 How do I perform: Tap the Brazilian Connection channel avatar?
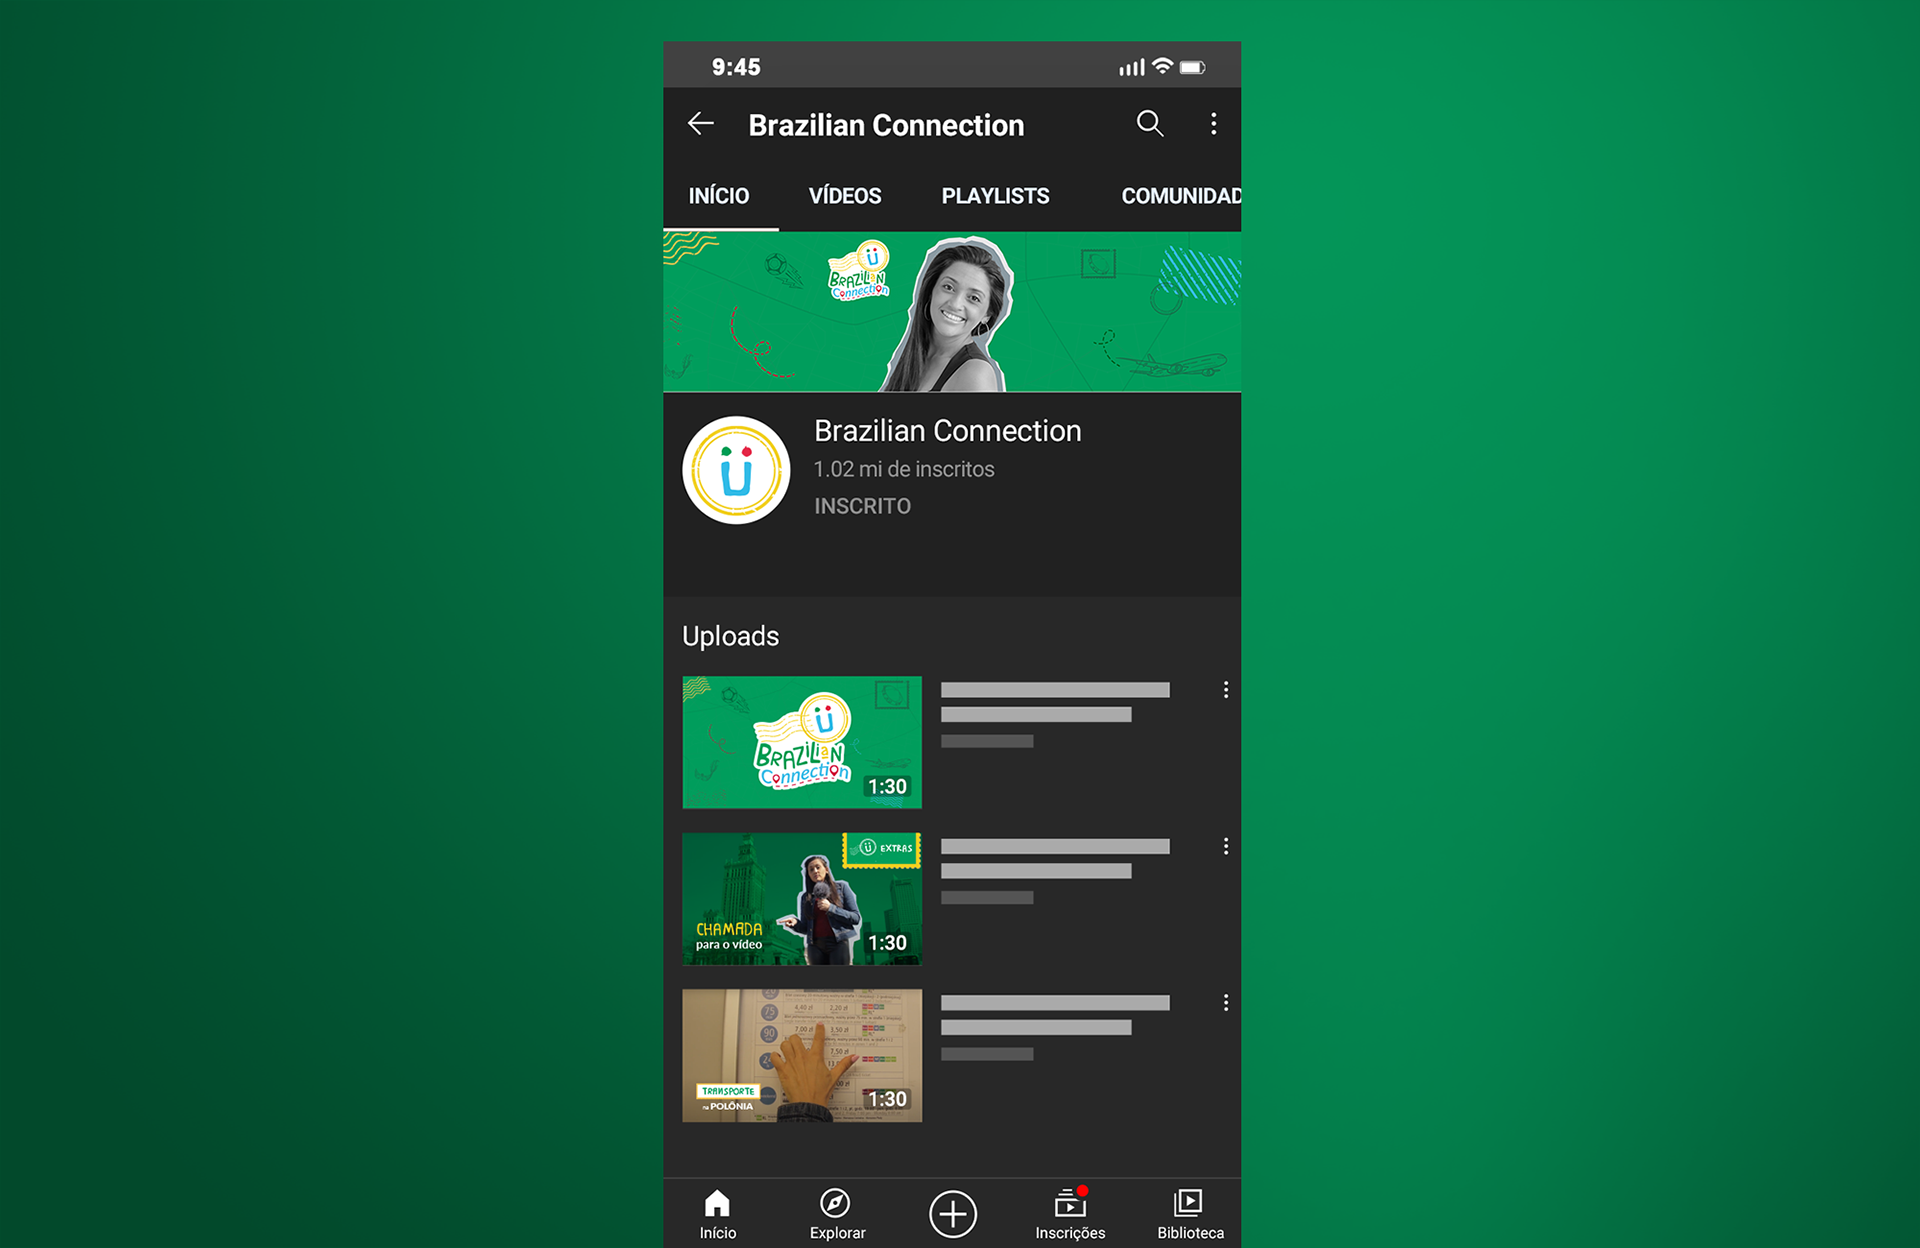tap(736, 470)
